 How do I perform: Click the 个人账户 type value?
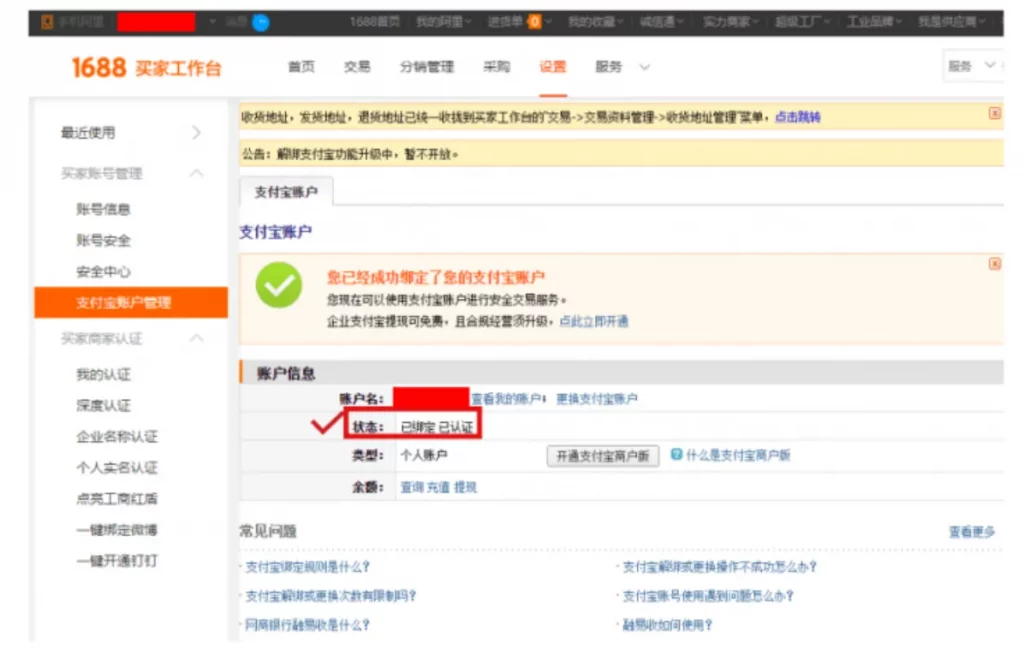pyautogui.click(x=424, y=455)
